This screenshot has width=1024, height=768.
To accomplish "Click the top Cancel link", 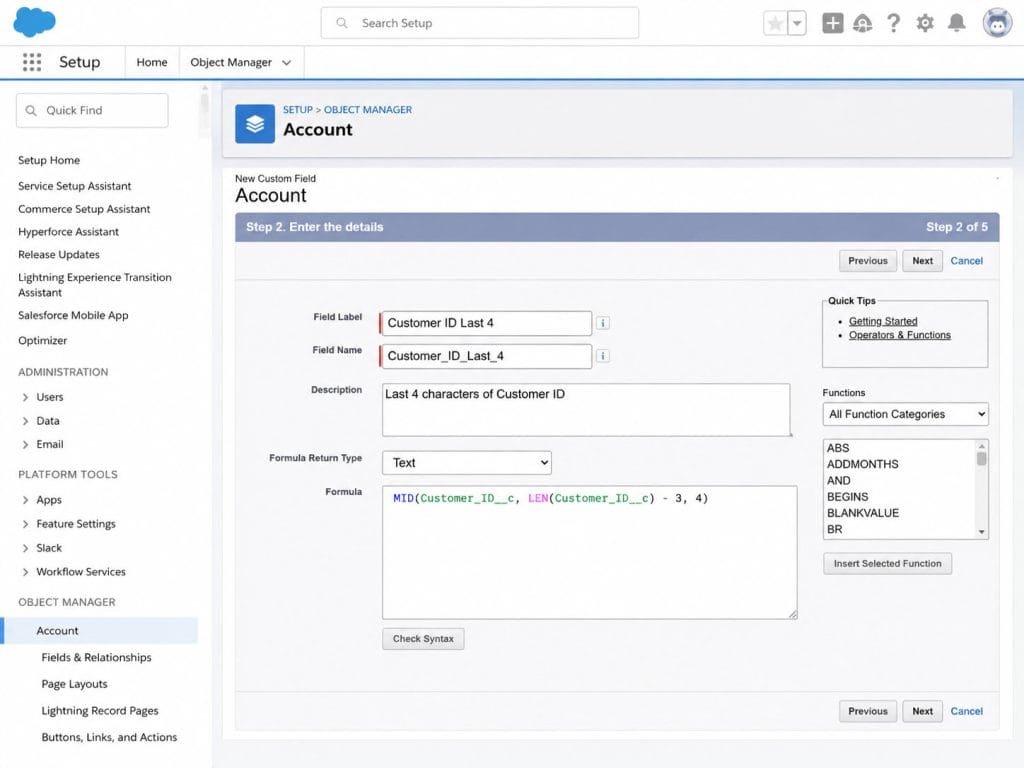I will [967, 261].
